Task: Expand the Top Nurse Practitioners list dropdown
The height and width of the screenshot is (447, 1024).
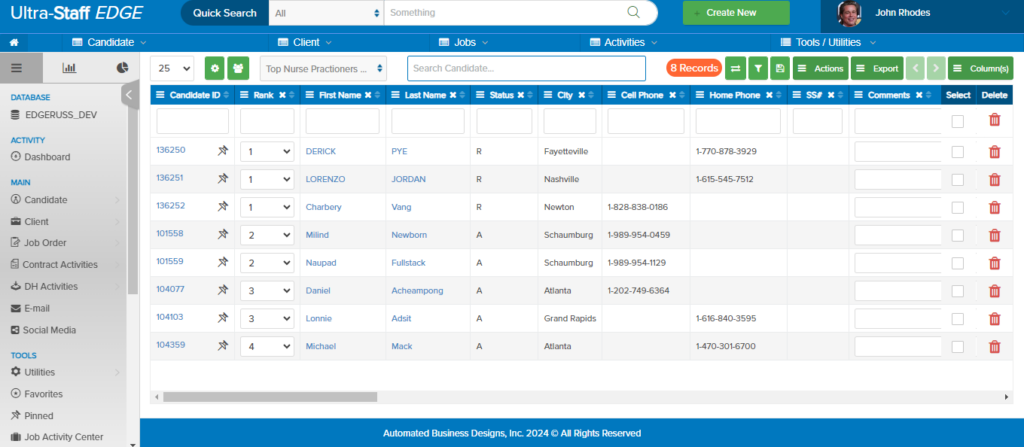Action: pos(322,68)
